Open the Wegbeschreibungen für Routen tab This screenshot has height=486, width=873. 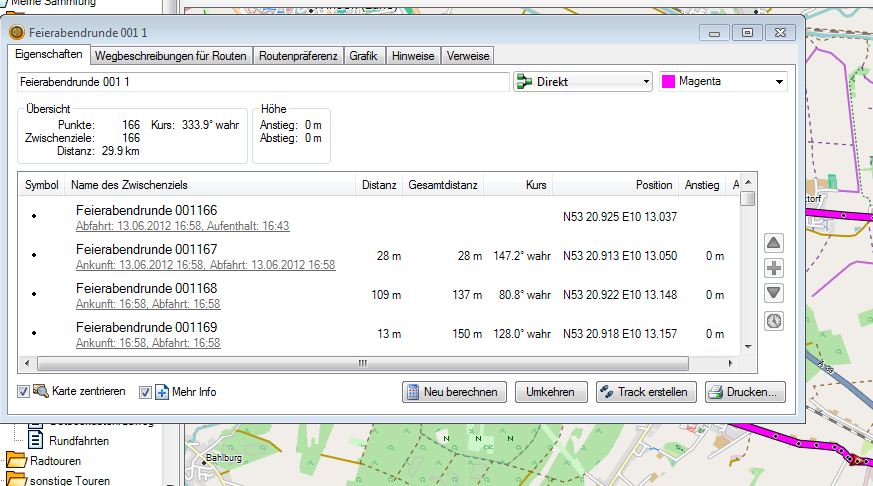click(171, 56)
